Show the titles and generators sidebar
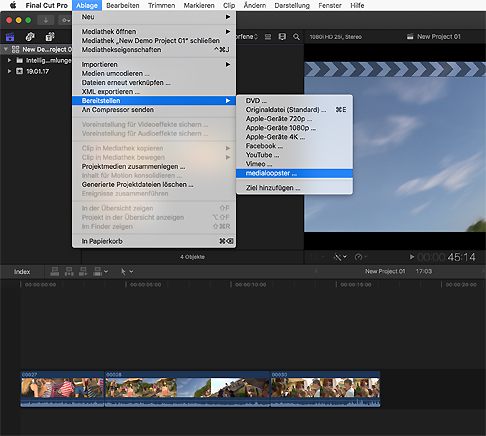The width and height of the screenshot is (486, 436). [50, 36]
